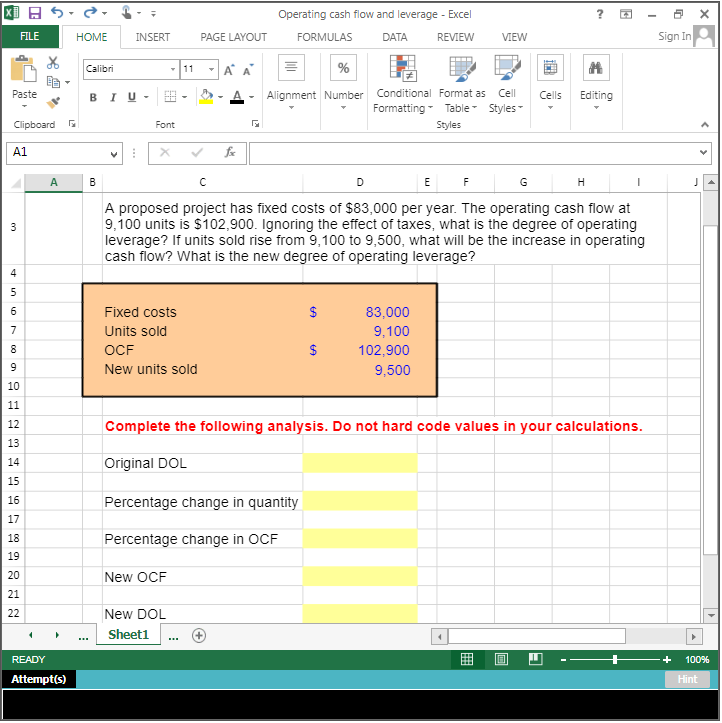Open font color dropdown arrow
The width and height of the screenshot is (722, 723).
click(252, 97)
